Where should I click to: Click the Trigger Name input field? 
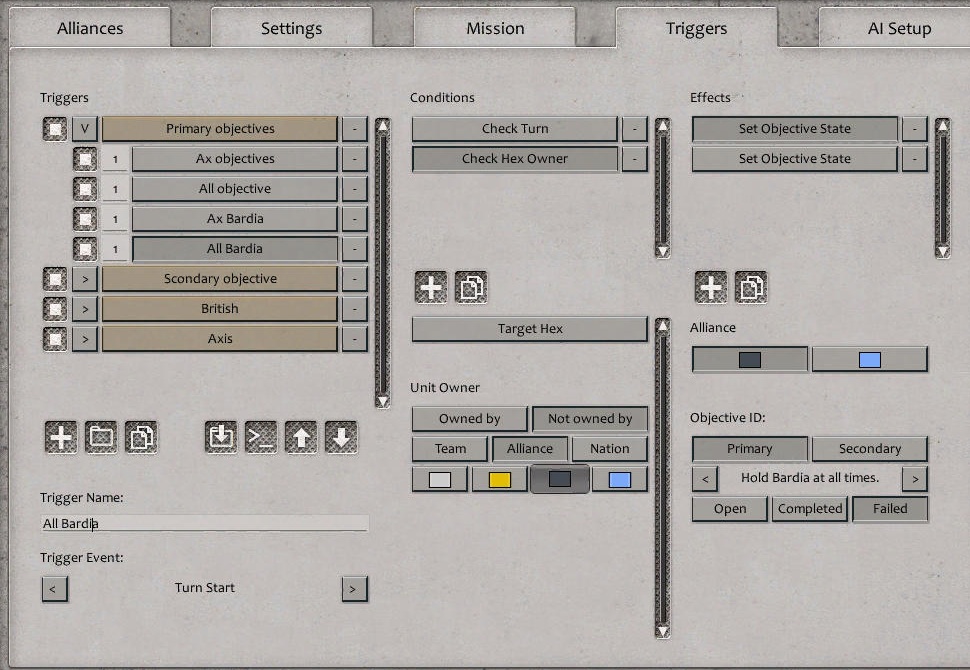(205, 523)
